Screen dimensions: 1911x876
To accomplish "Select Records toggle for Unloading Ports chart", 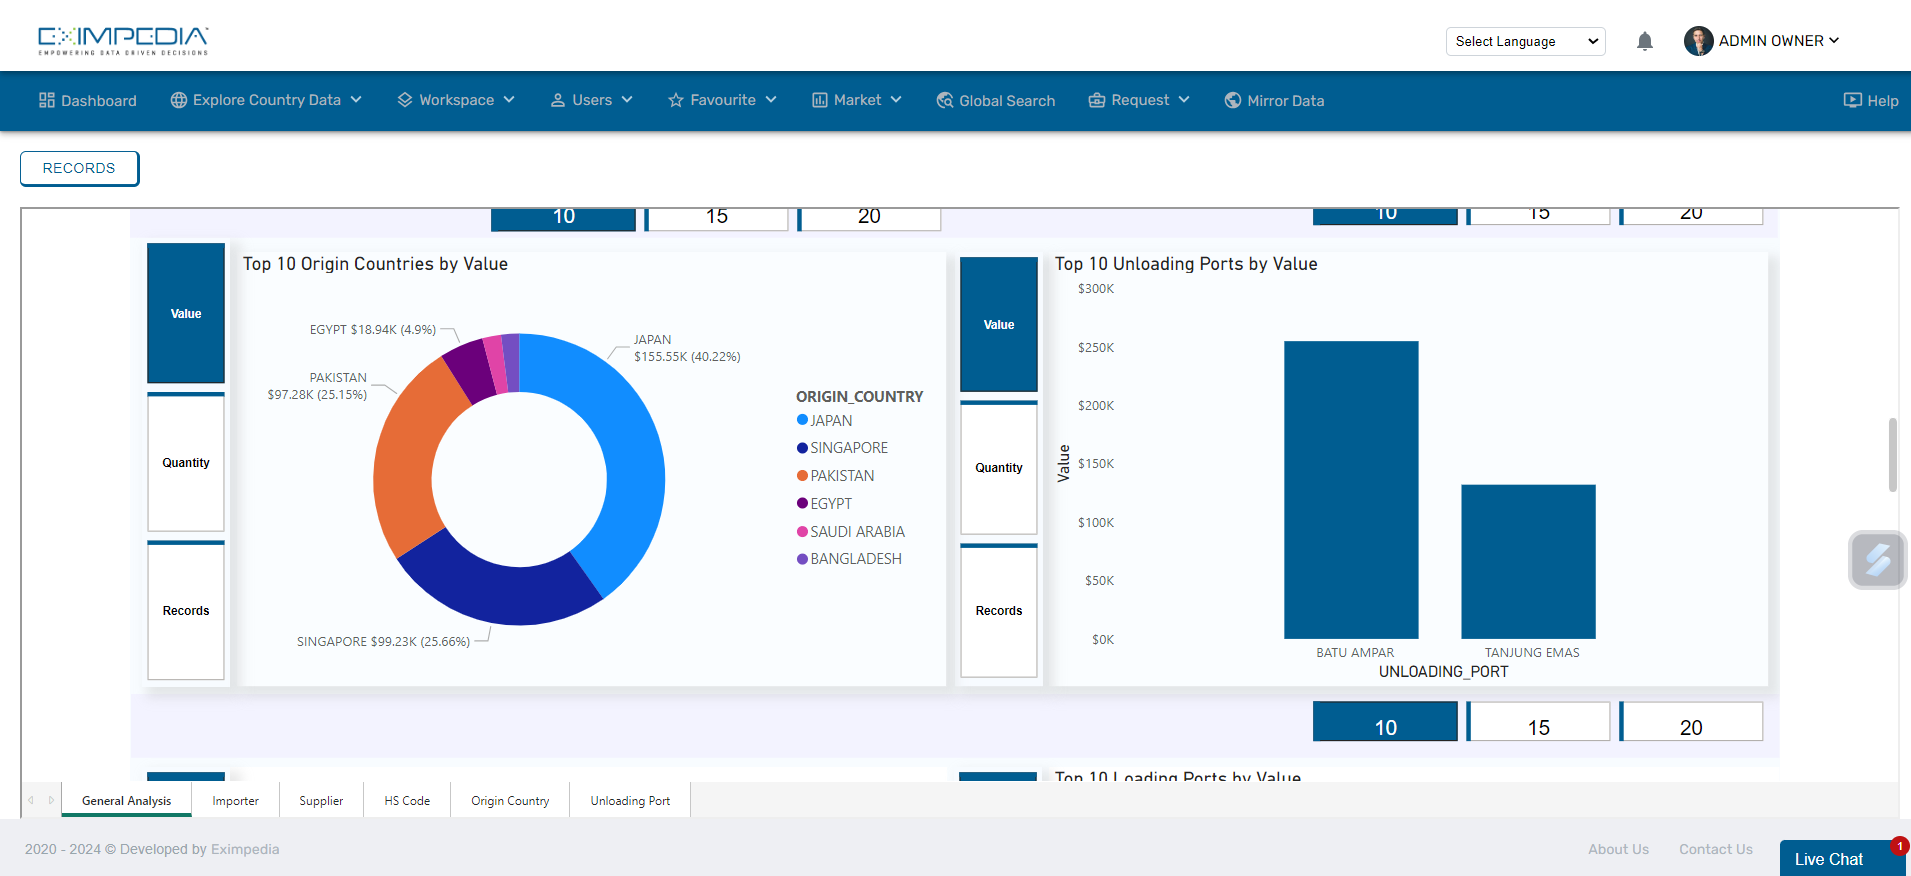I will [999, 610].
